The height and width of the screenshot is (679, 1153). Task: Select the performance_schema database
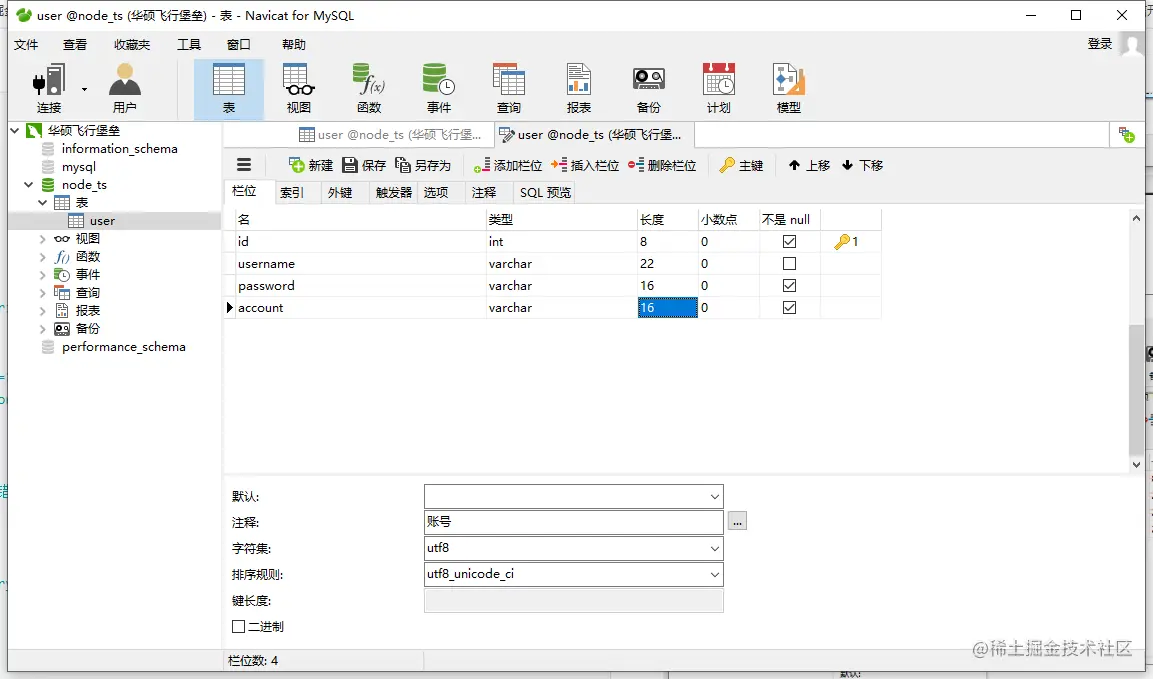tap(124, 346)
